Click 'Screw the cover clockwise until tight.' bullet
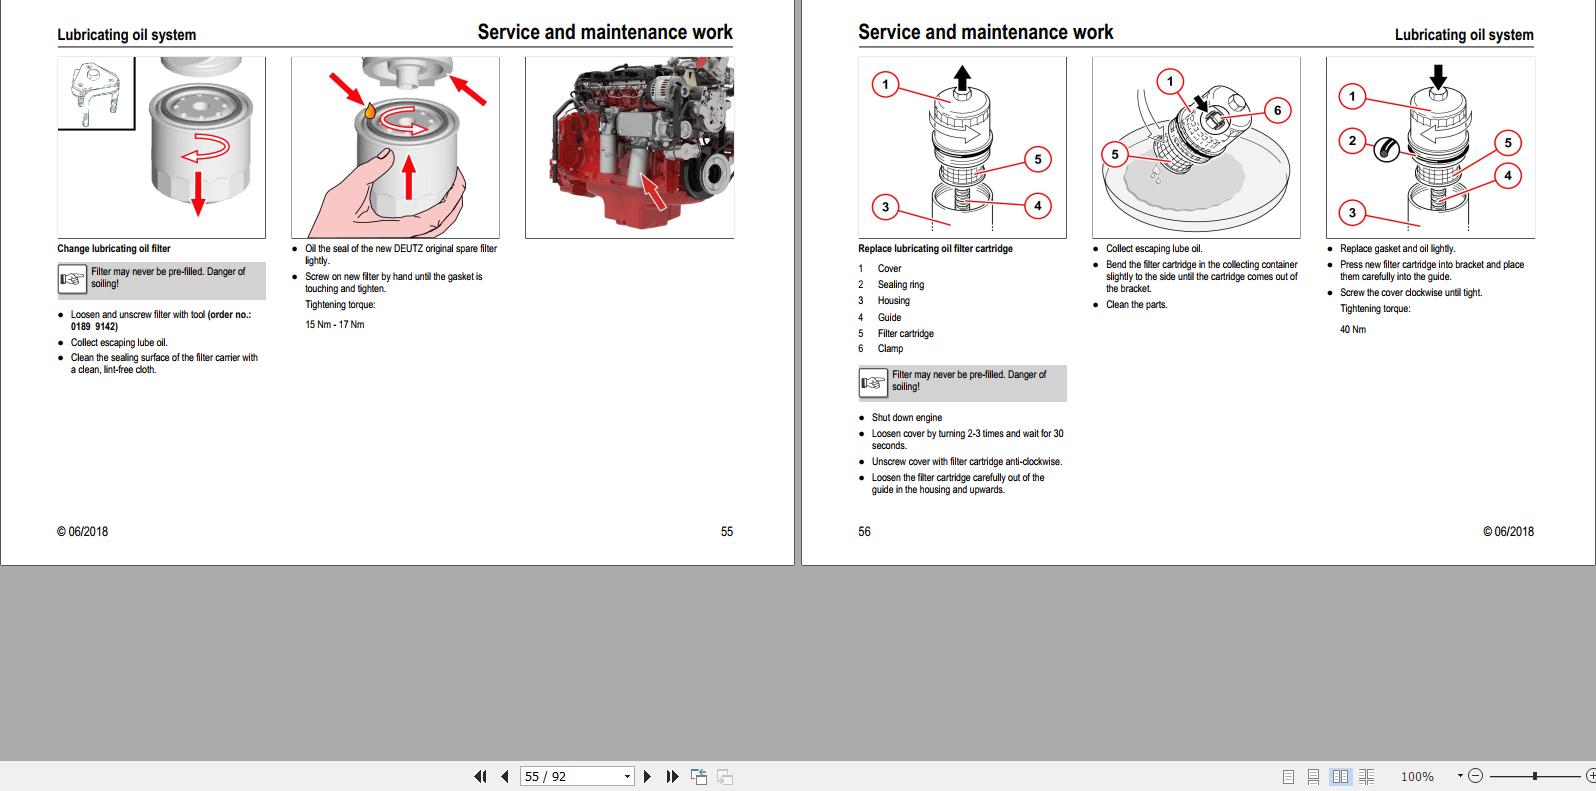The image size is (1596, 791). pos(1411,293)
